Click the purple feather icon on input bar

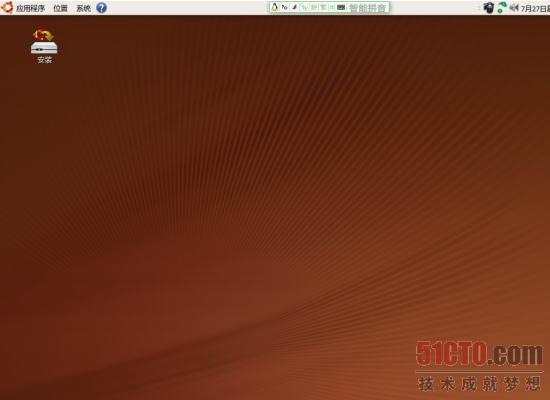point(295,7)
